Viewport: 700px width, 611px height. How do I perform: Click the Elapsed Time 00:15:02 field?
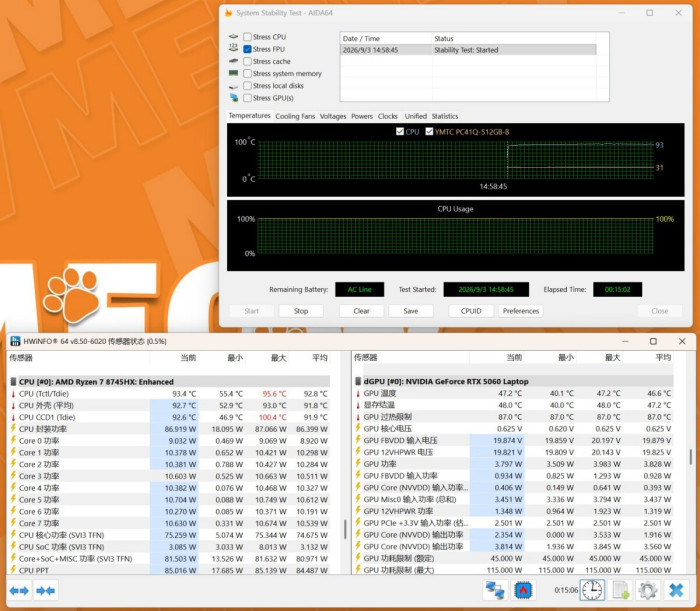pyautogui.click(x=617, y=289)
